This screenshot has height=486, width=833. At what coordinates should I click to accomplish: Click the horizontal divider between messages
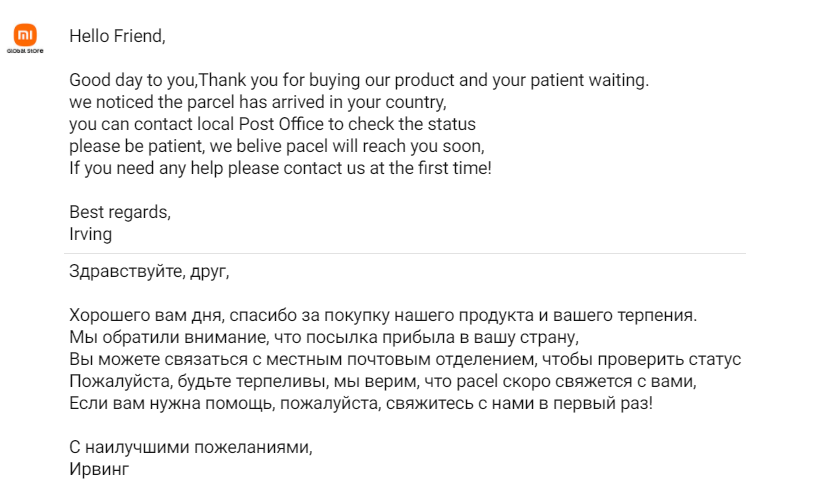click(405, 254)
